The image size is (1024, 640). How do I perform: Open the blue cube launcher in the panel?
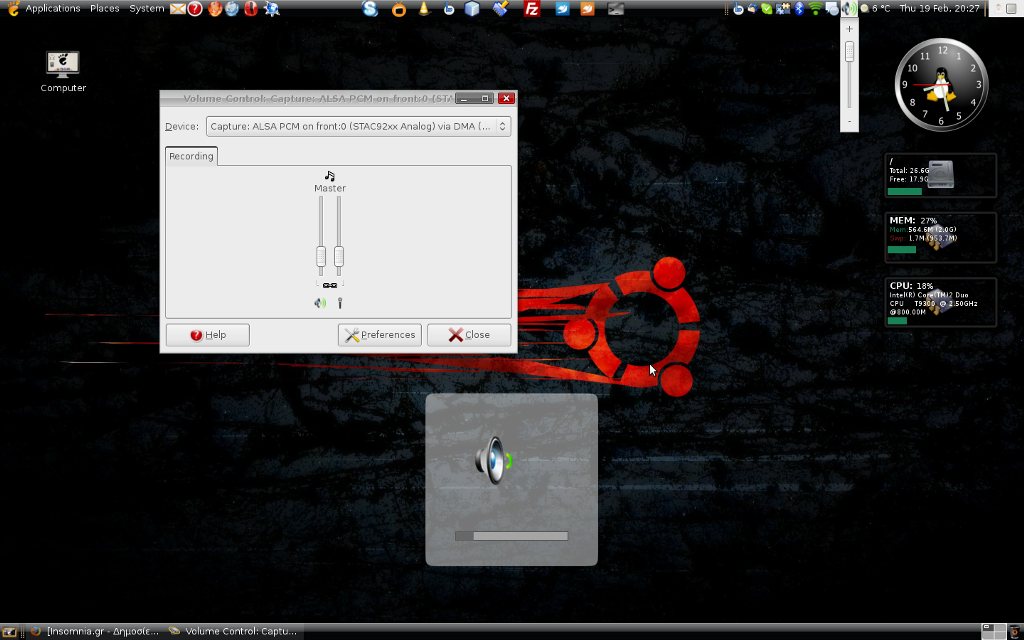tap(472, 9)
